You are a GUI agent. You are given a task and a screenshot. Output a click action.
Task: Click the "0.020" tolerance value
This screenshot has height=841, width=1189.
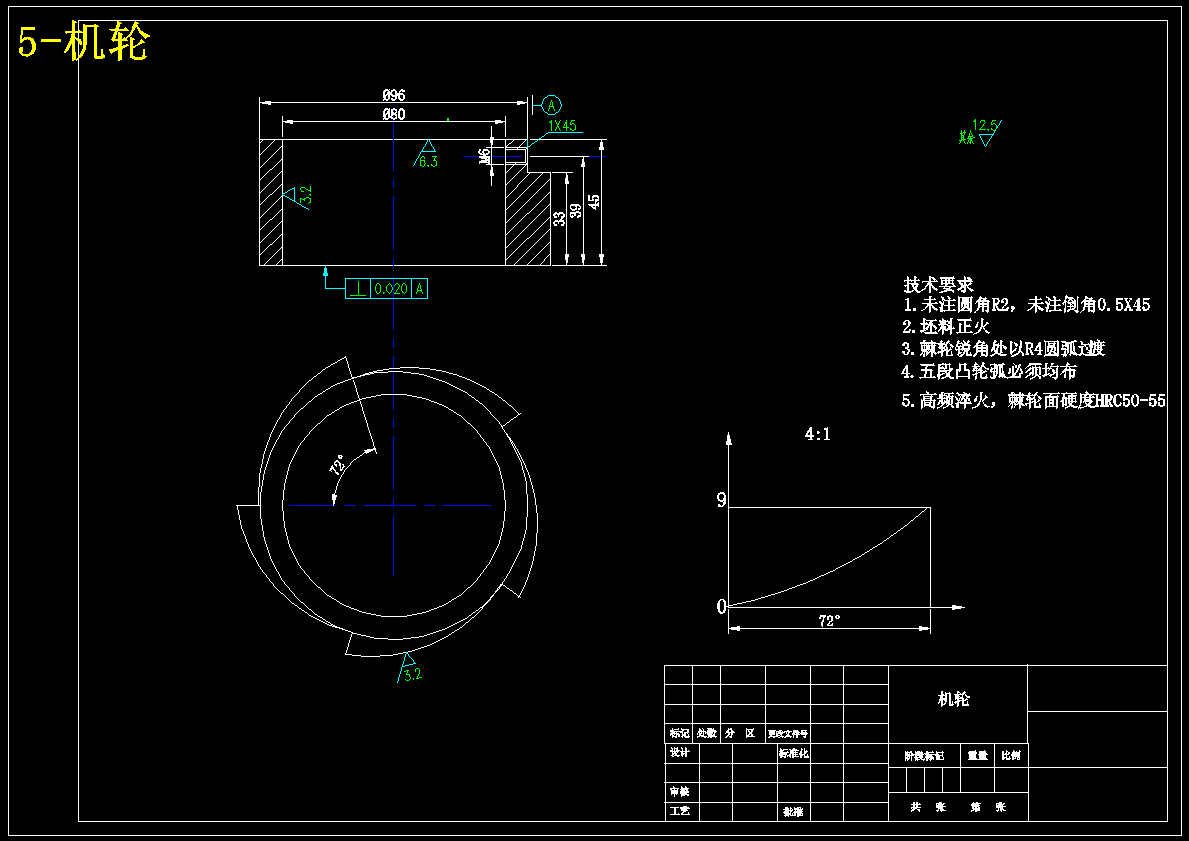tap(391, 289)
